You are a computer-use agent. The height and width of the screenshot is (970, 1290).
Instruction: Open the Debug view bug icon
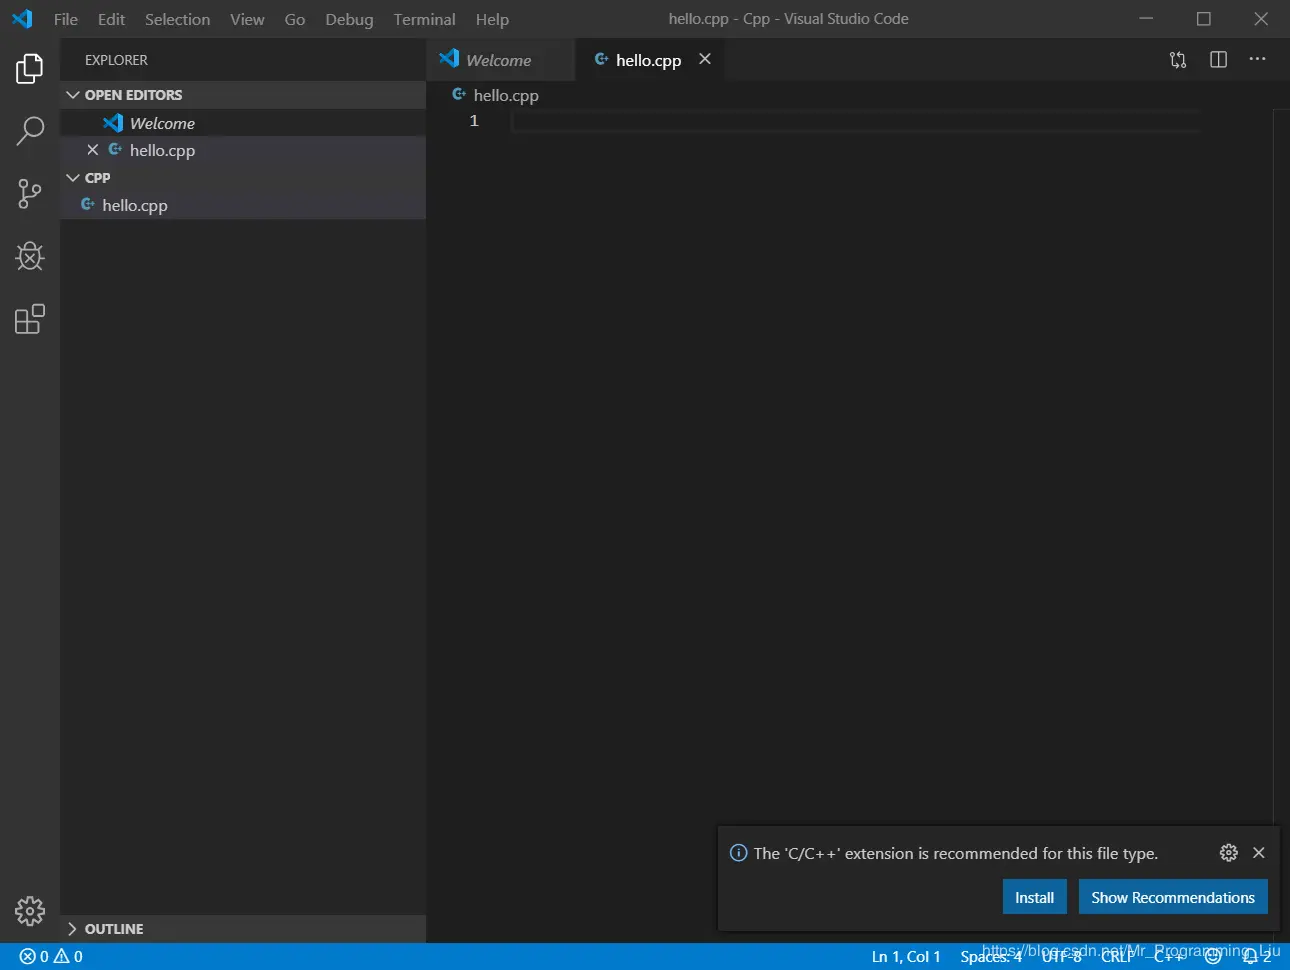coord(30,256)
